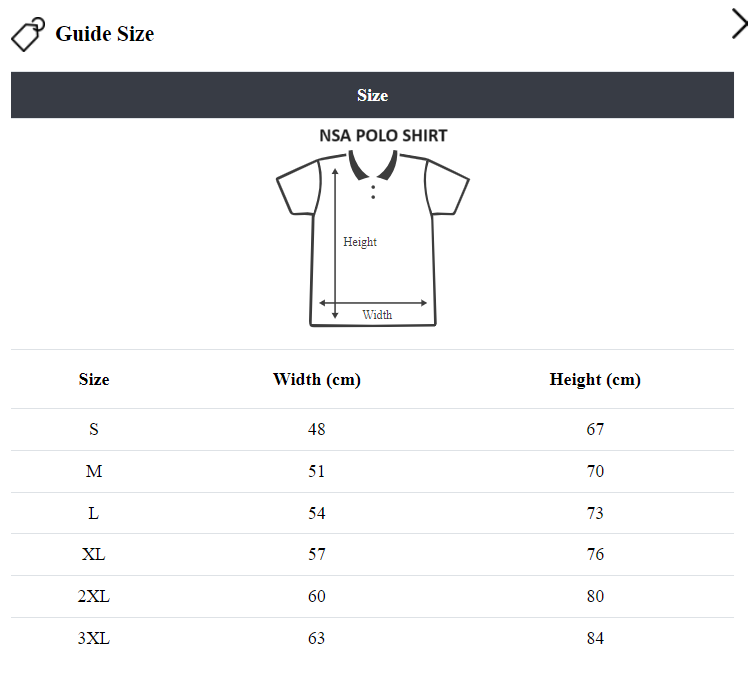Image resolution: width=748 pixels, height=684 pixels.
Task: Select the M size row label
Action: (94, 472)
